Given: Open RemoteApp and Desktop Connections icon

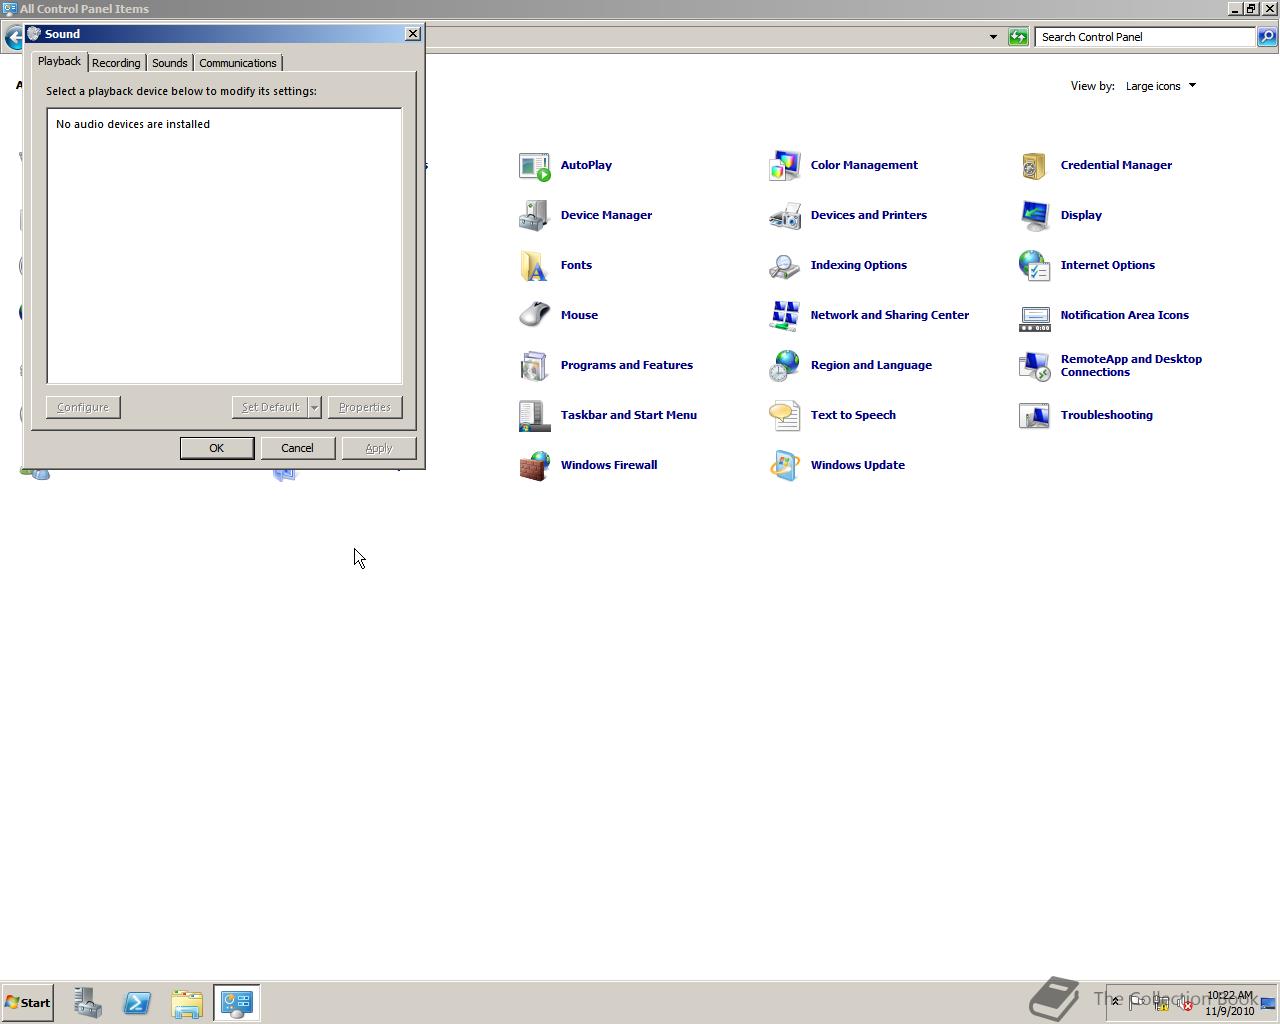Looking at the screenshot, I should (x=1035, y=366).
